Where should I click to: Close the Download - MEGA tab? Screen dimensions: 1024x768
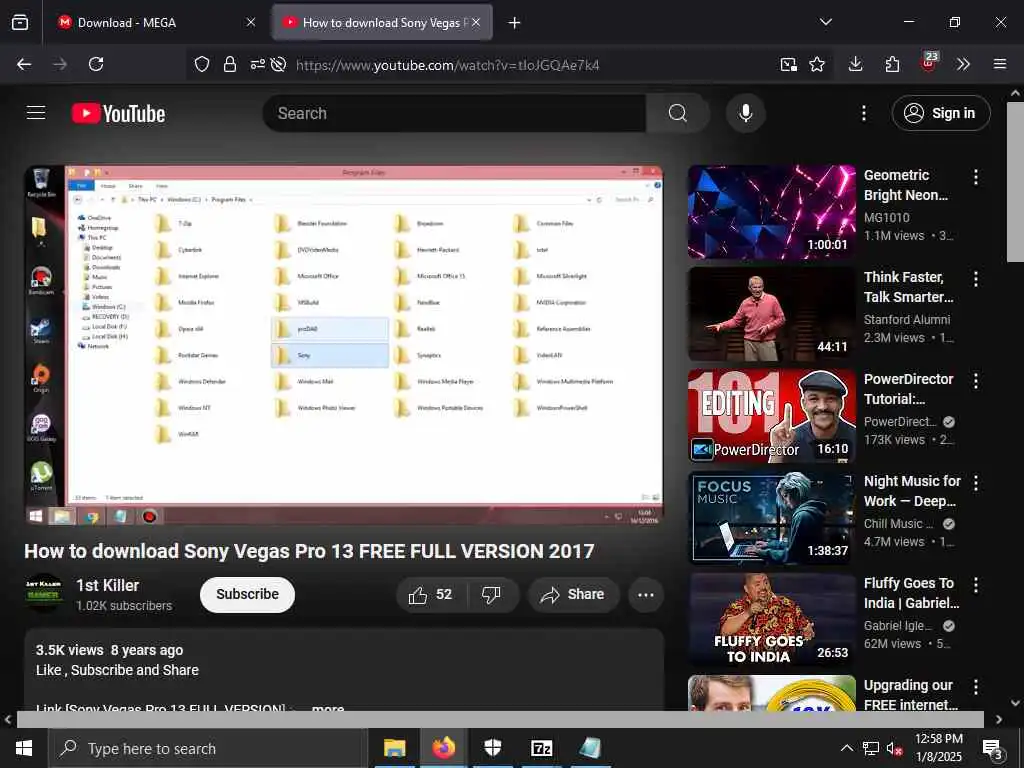click(251, 22)
